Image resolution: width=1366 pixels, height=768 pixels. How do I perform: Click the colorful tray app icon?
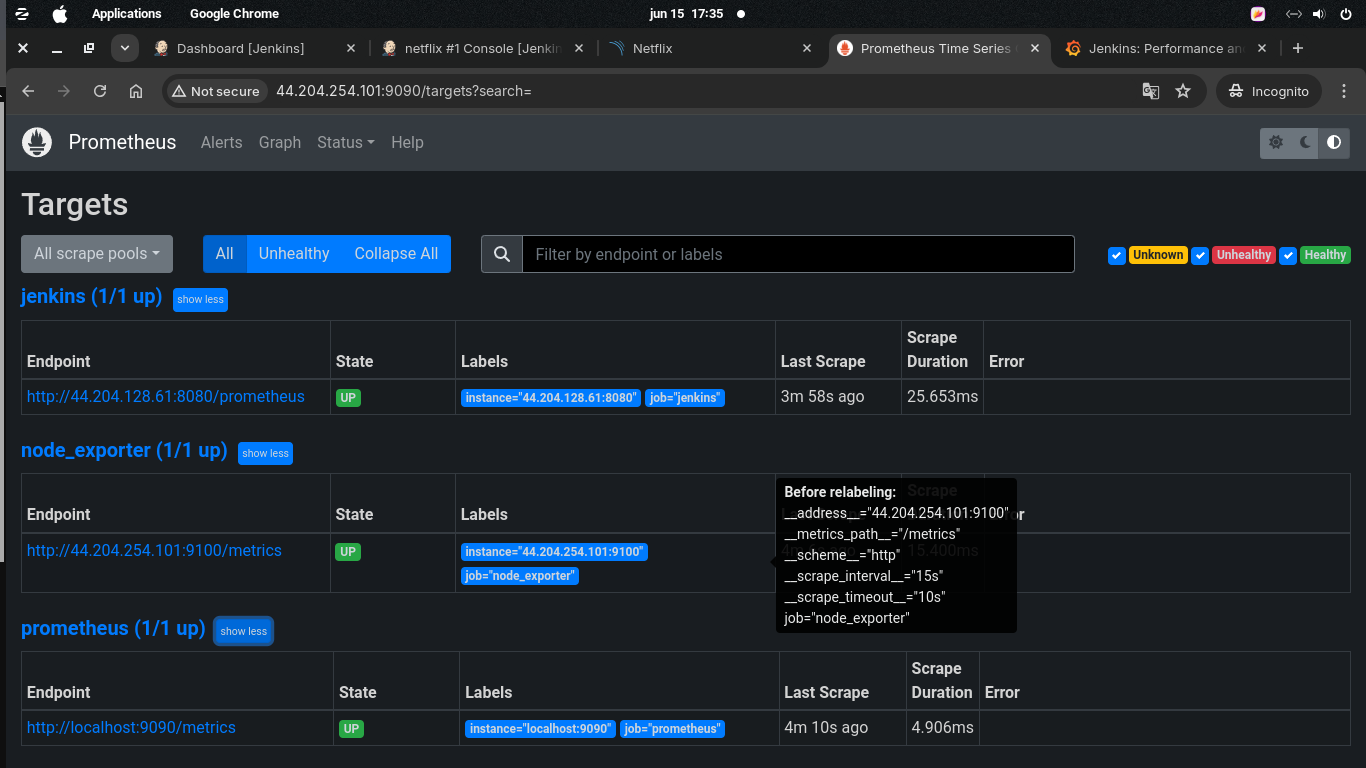pyautogui.click(x=1258, y=14)
